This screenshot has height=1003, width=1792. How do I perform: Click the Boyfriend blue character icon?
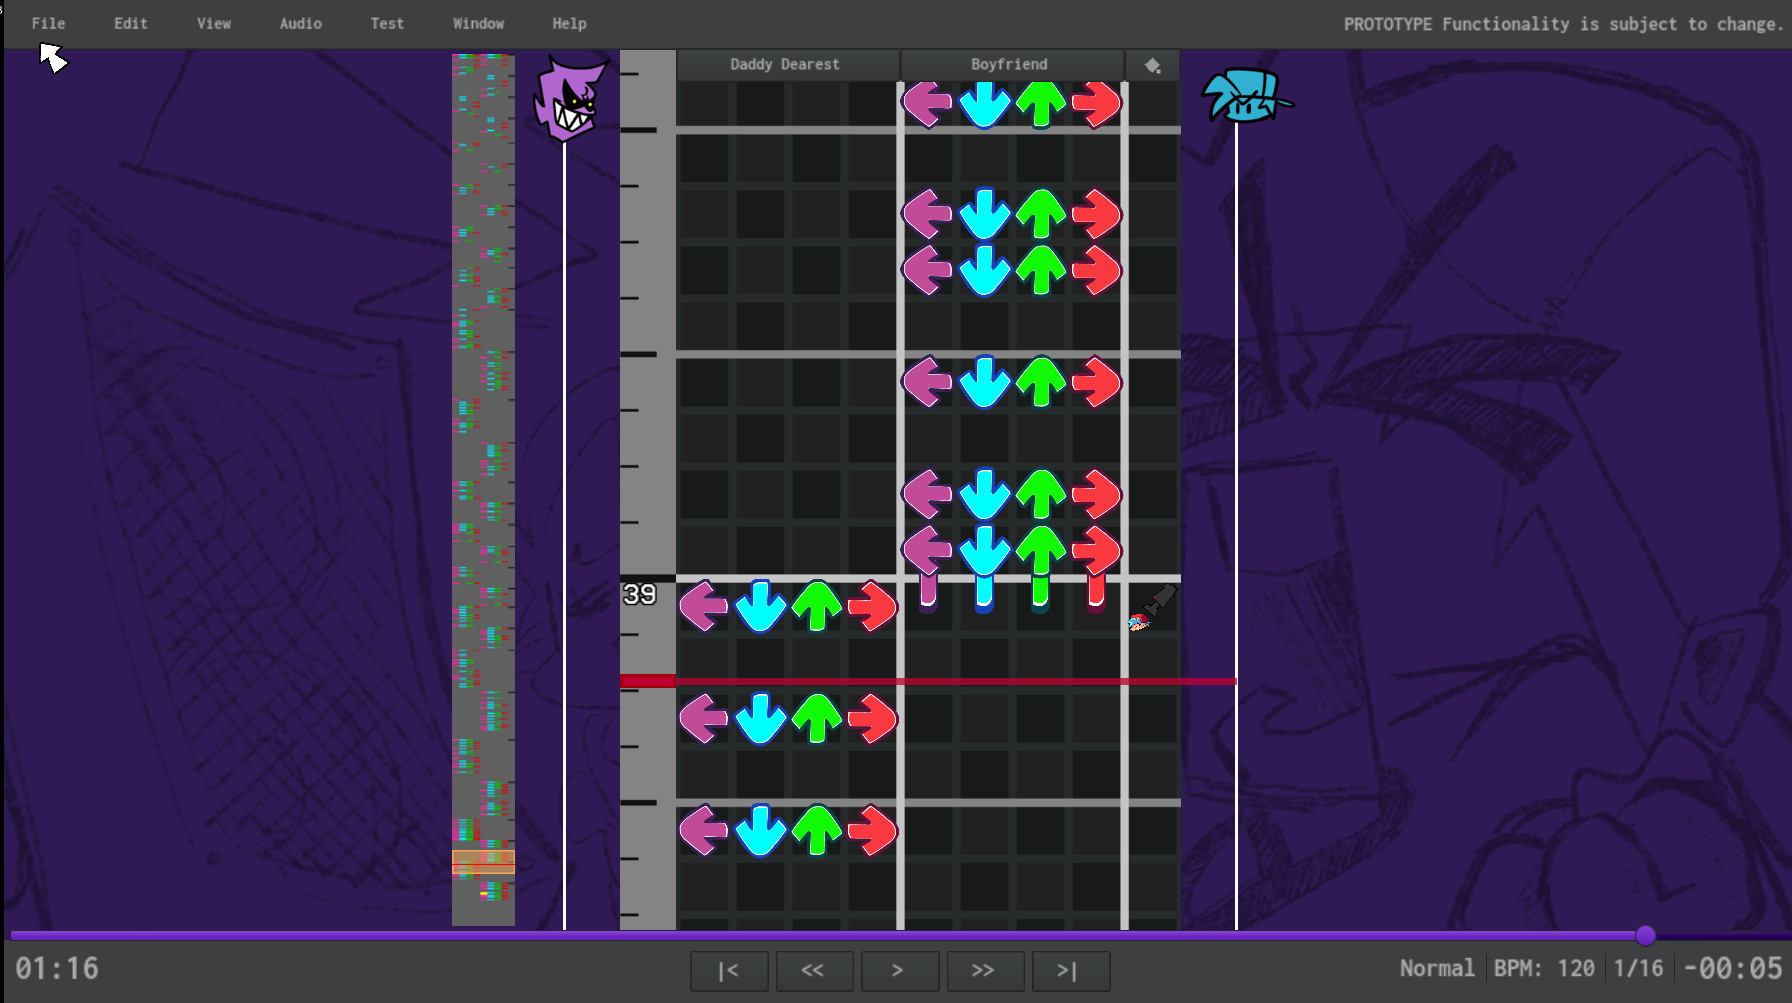[x=1245, y=96]
